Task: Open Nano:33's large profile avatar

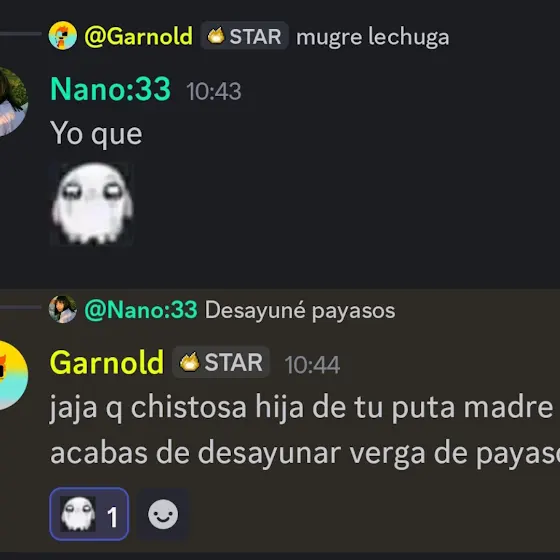Action: [x=10, y=102]
